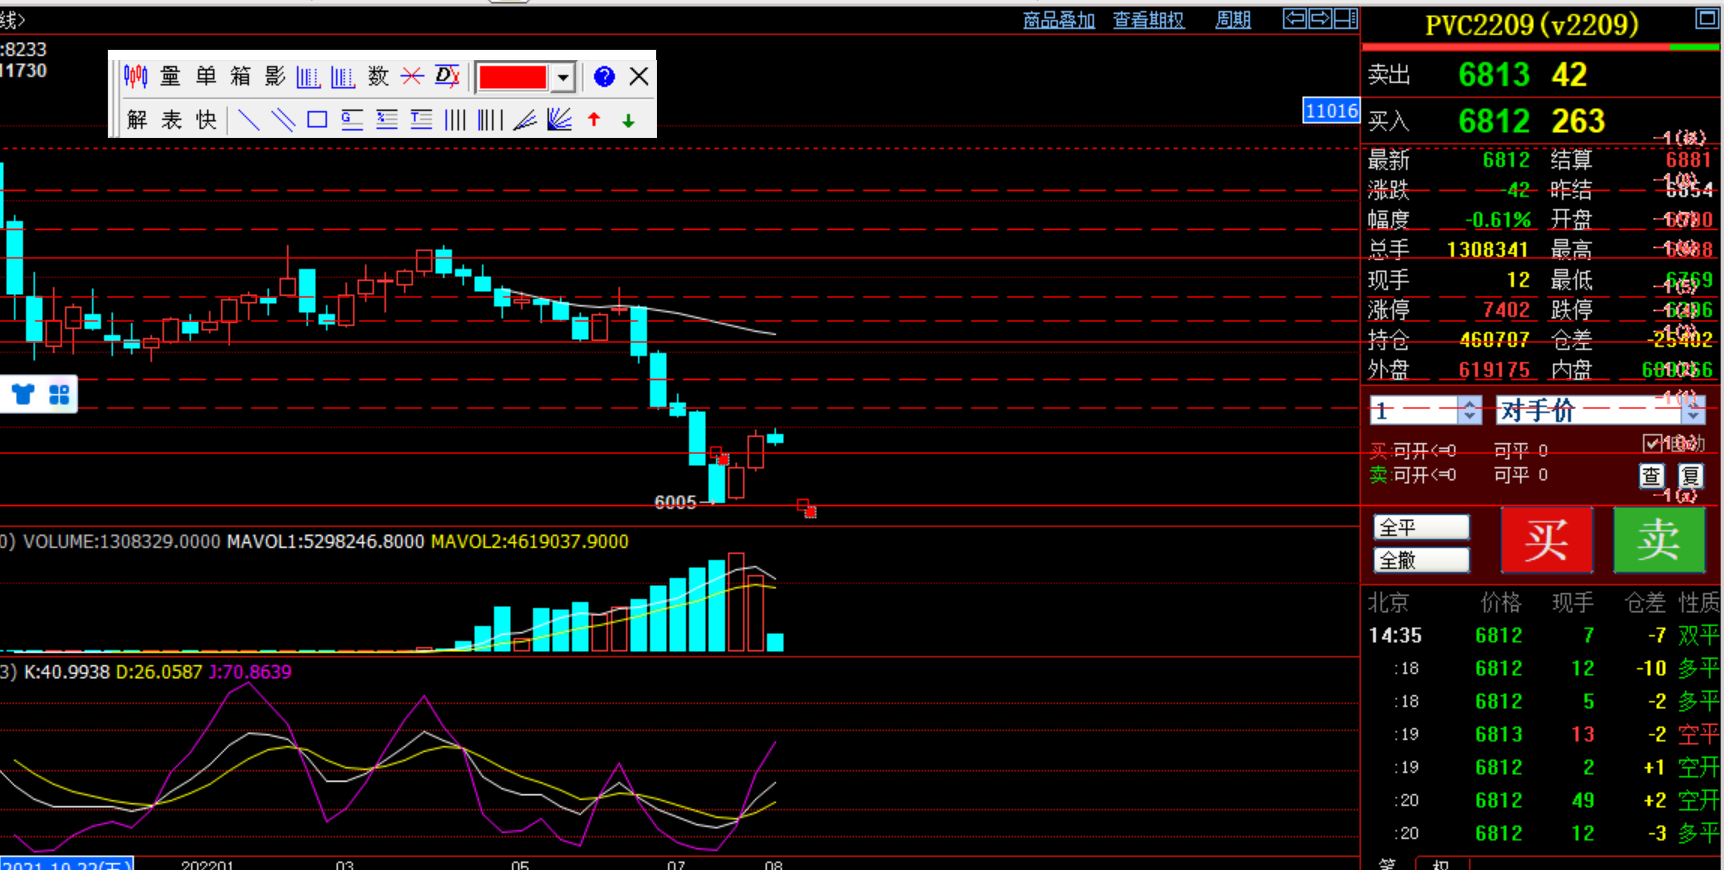Screen dimensions: 1724x870
Task: Click the red drawing color swatch
Action: (x=513, y=77)
